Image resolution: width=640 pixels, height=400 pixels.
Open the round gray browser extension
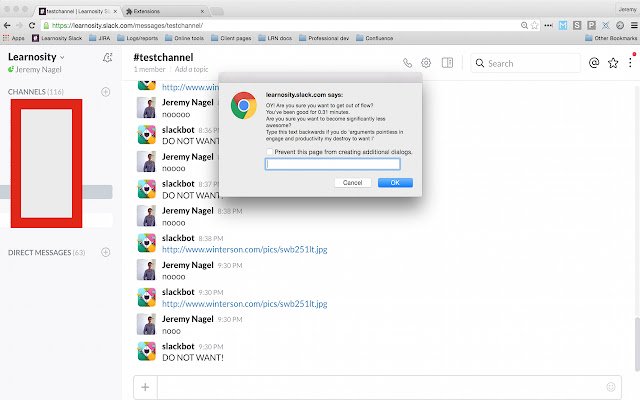pyautogui.click(x=620, y=25)
